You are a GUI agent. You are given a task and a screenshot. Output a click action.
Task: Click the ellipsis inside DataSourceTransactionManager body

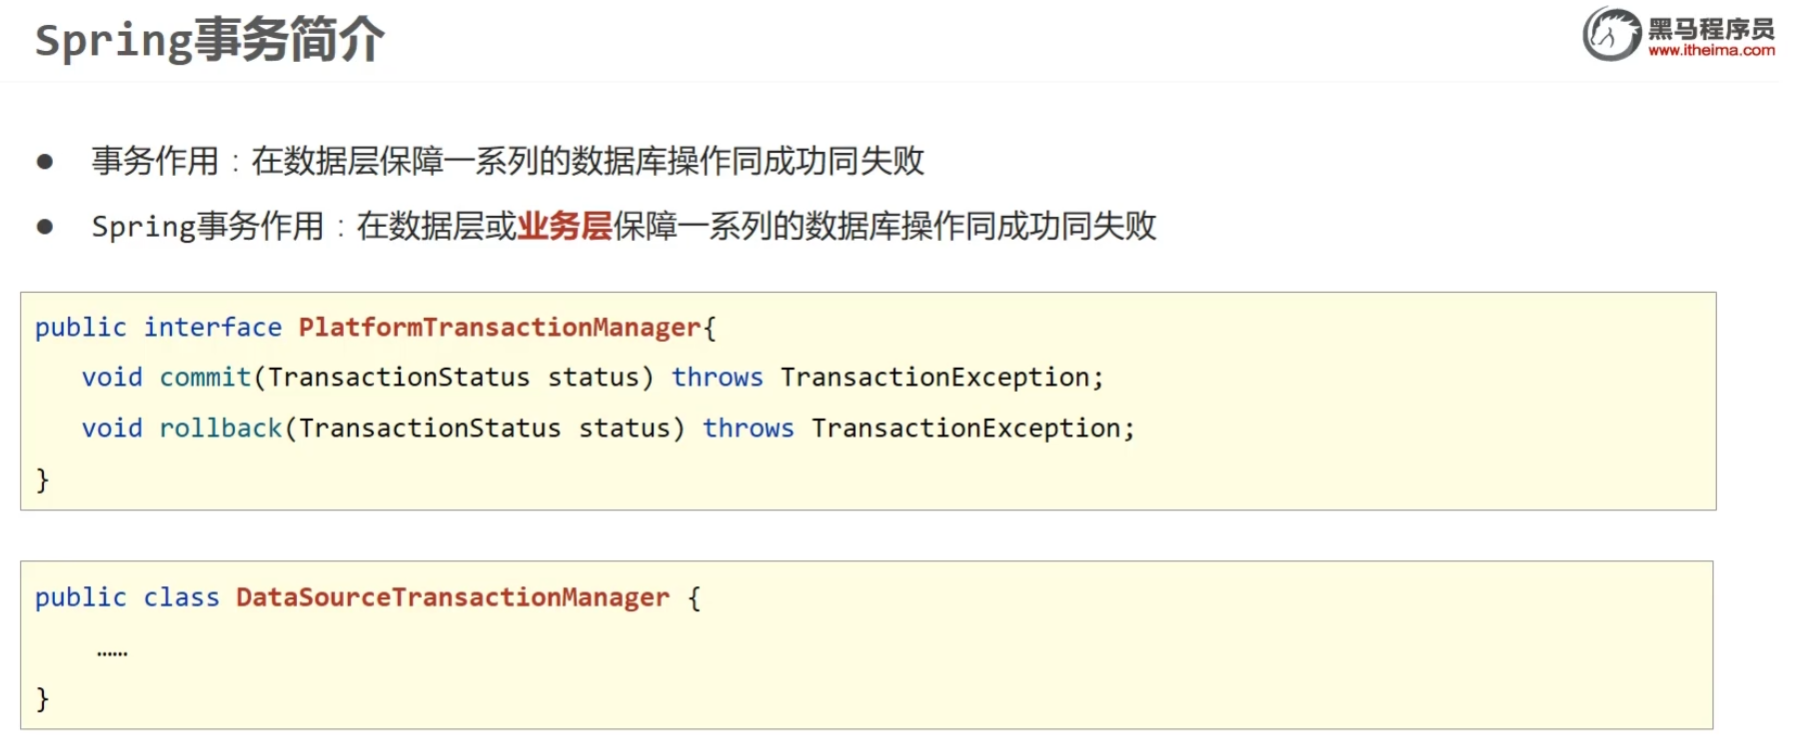pos(112,653)
